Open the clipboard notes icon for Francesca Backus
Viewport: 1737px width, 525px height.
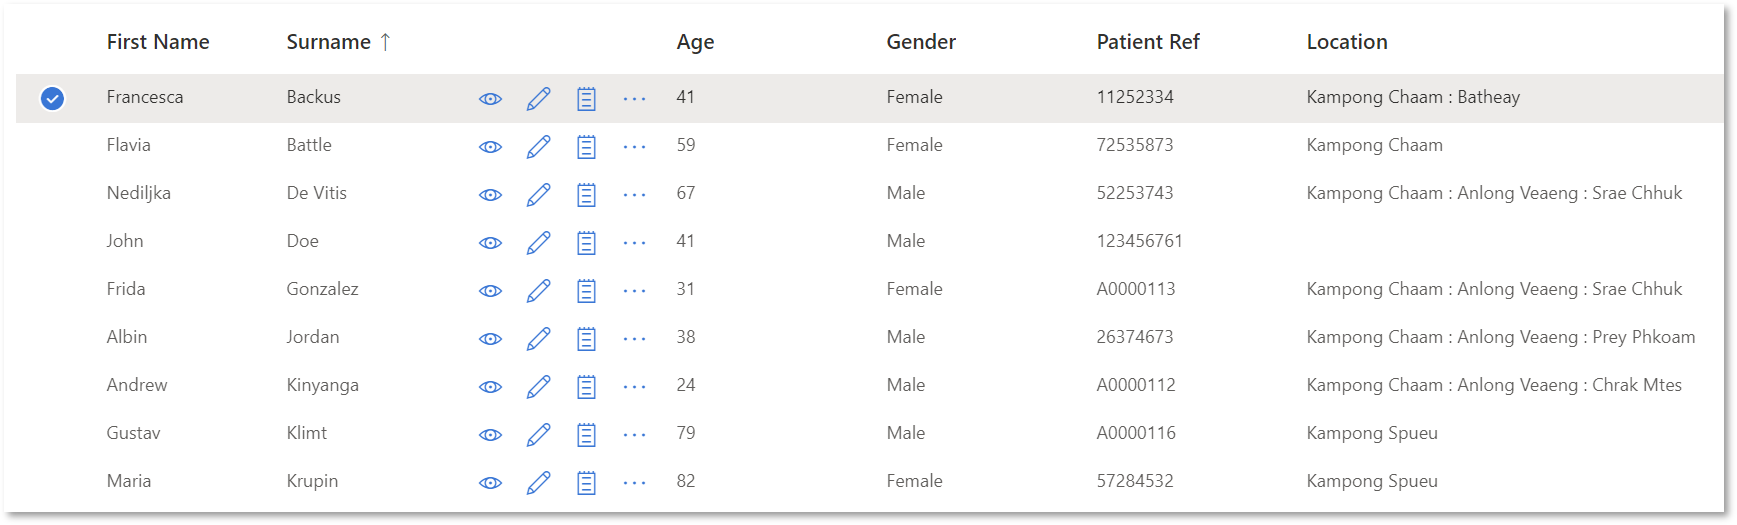pos(586,98)
